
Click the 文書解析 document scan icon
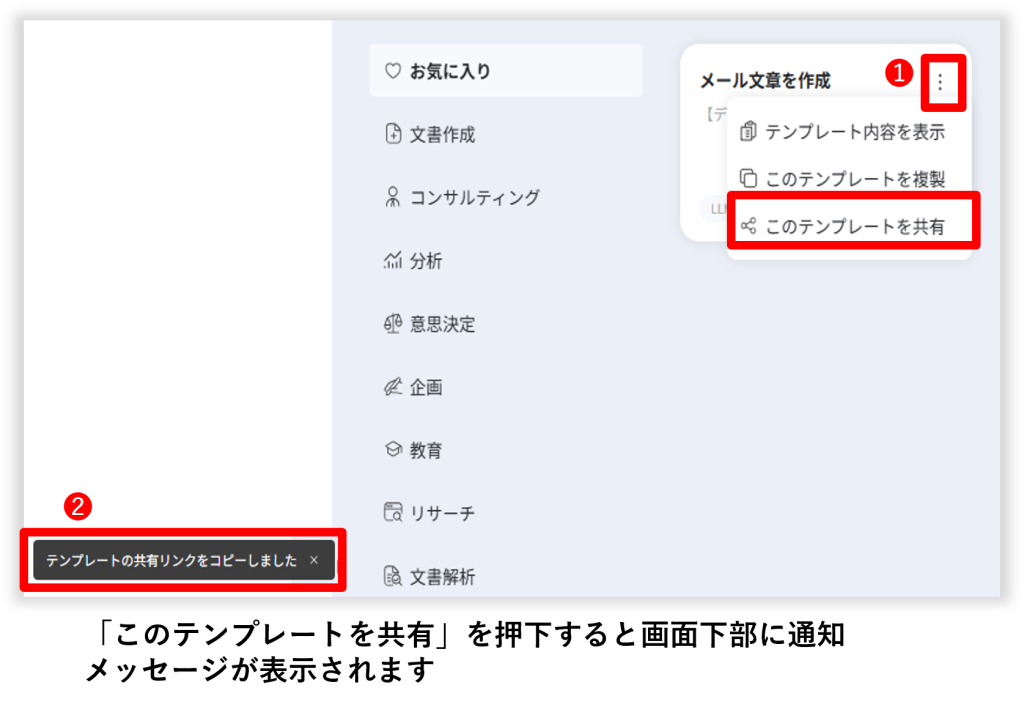tap(393, 576)
